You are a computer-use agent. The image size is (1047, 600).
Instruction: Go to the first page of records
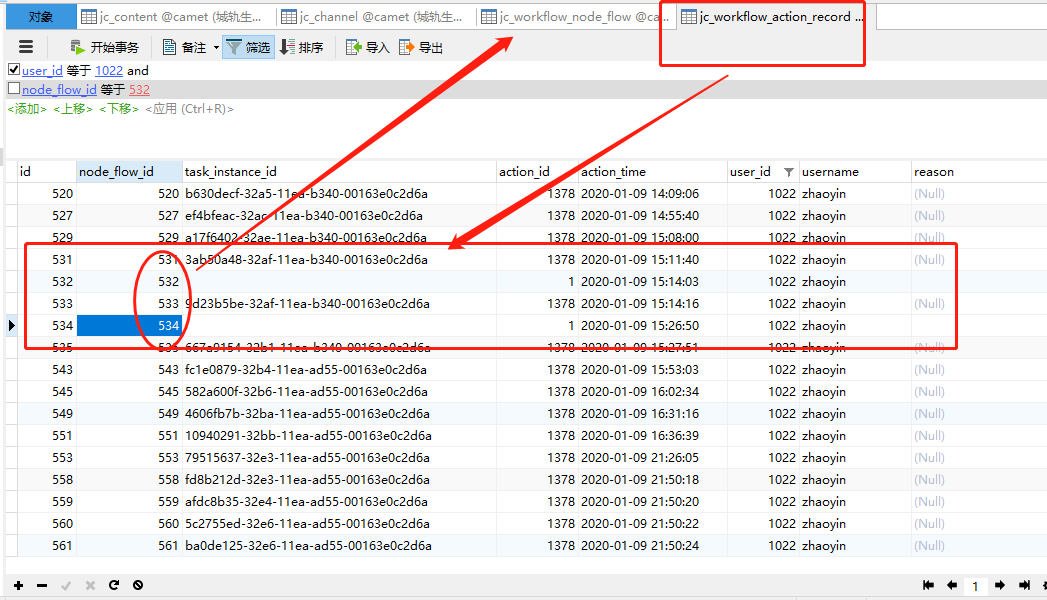click(x=929, y=585)
